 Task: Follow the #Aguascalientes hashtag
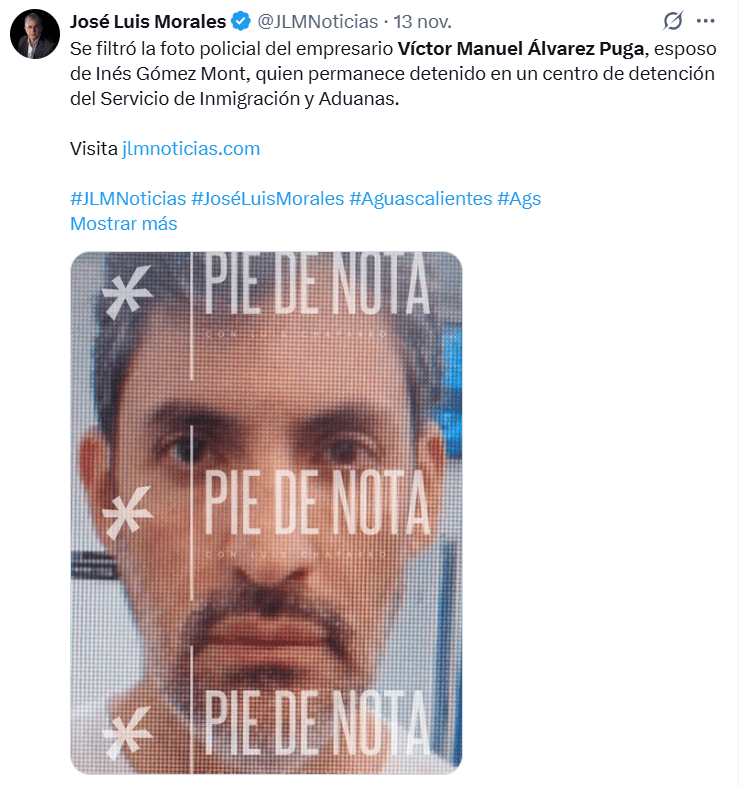tap(420, 198)
